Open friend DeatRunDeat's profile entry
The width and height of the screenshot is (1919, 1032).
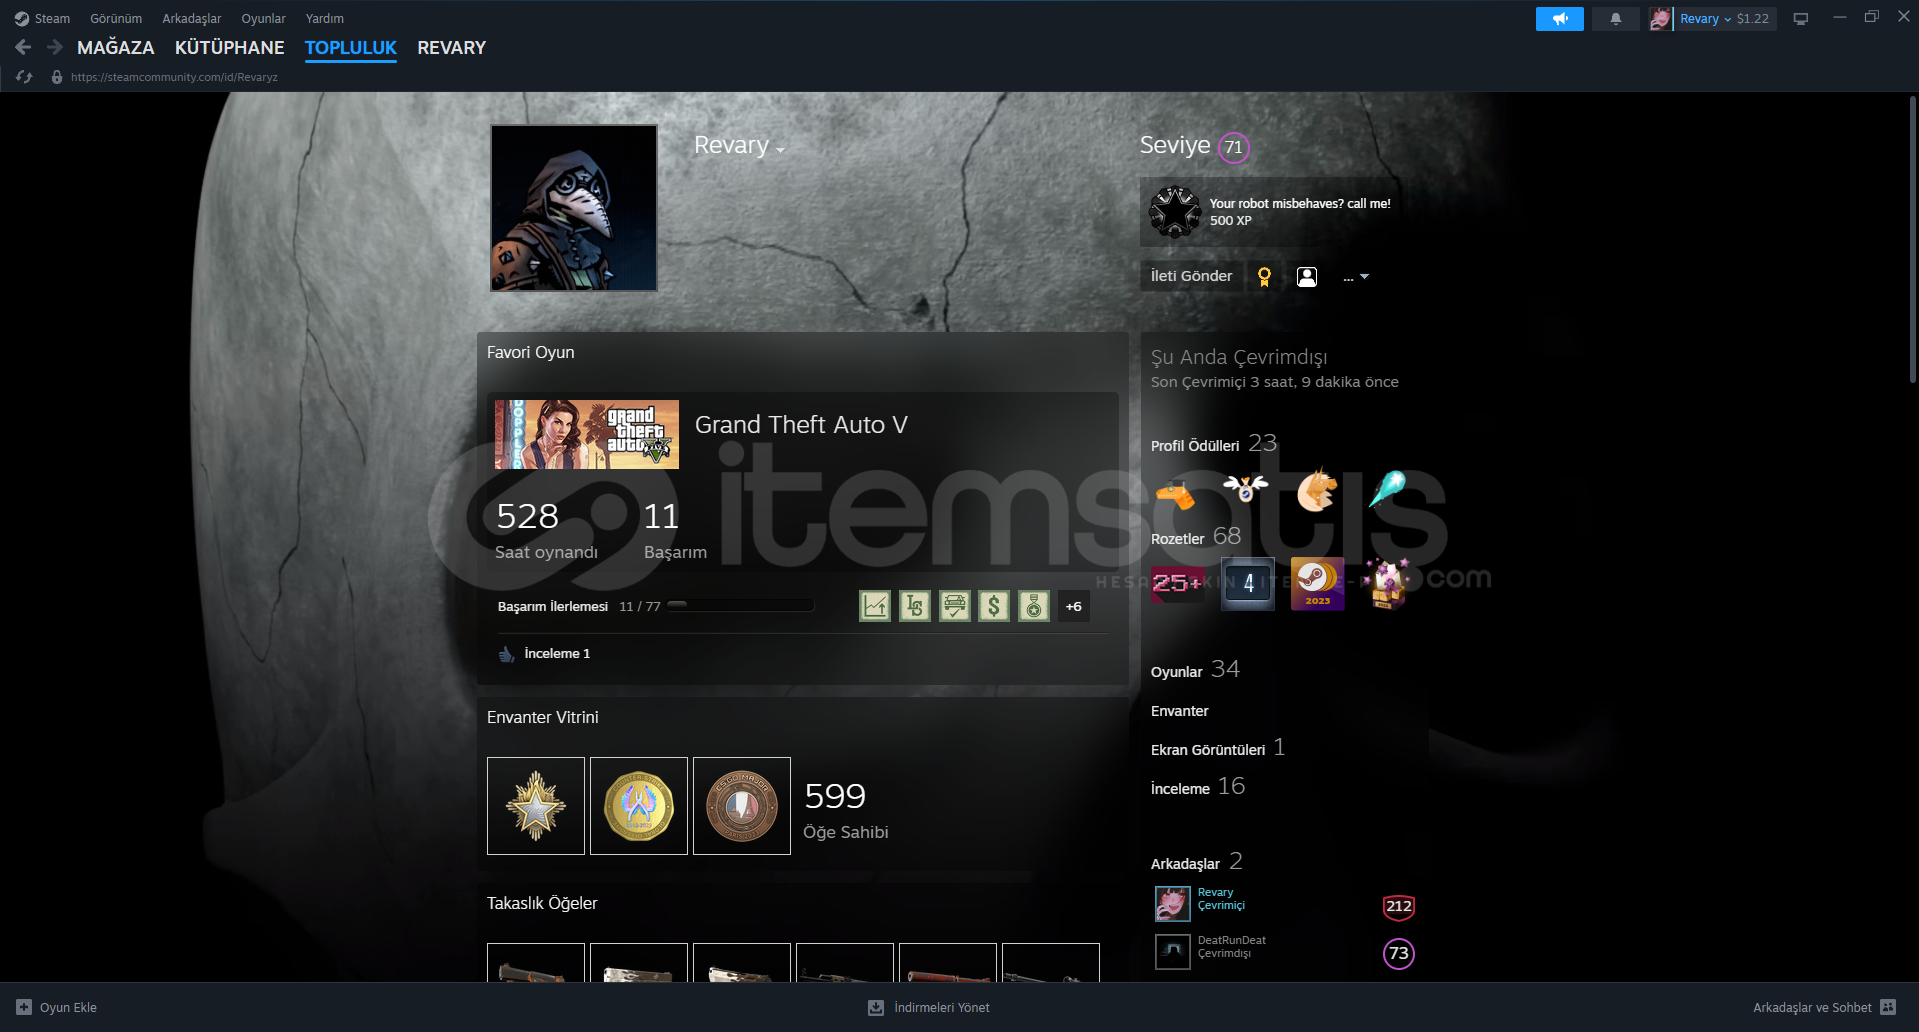click(1284, 952)
